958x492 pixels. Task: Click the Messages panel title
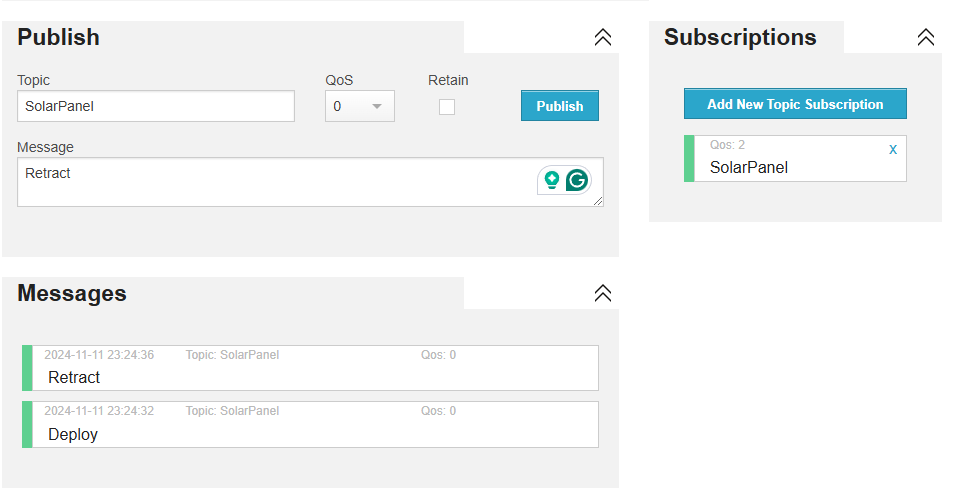[72, 293]
